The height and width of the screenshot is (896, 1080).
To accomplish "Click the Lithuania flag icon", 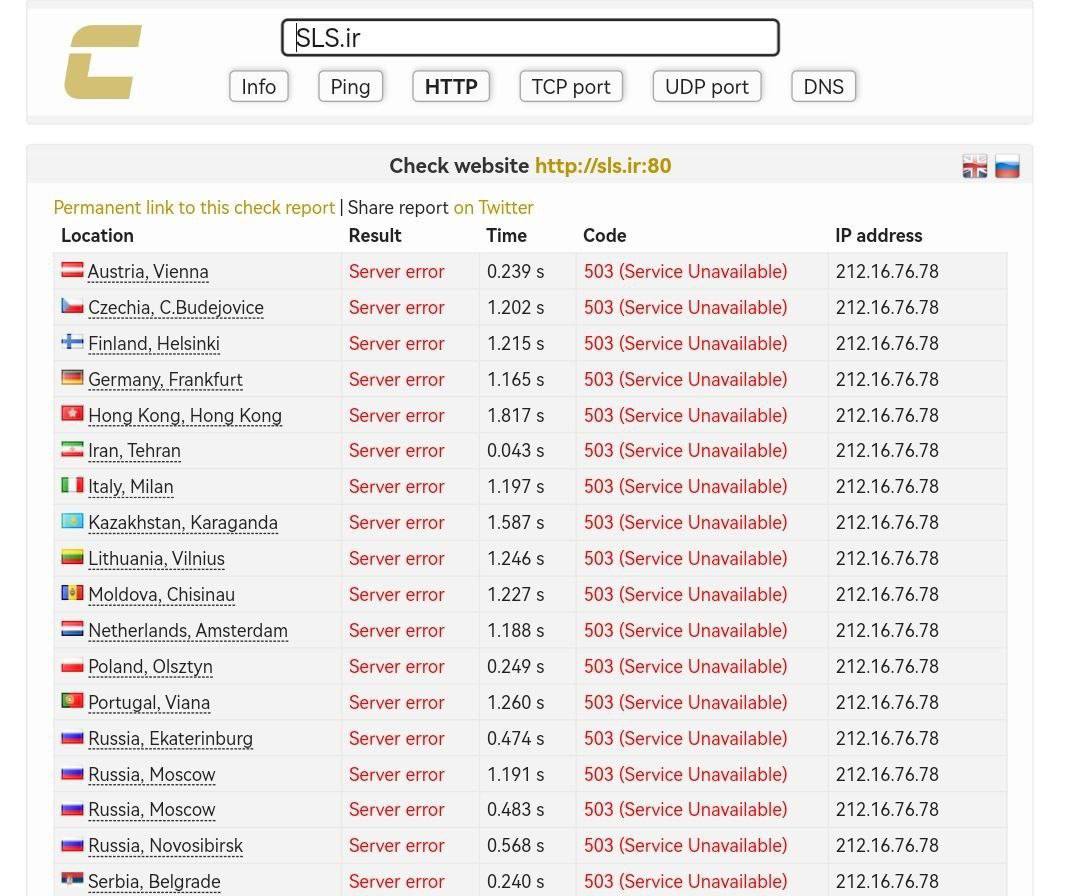I will tap(72, 556).
